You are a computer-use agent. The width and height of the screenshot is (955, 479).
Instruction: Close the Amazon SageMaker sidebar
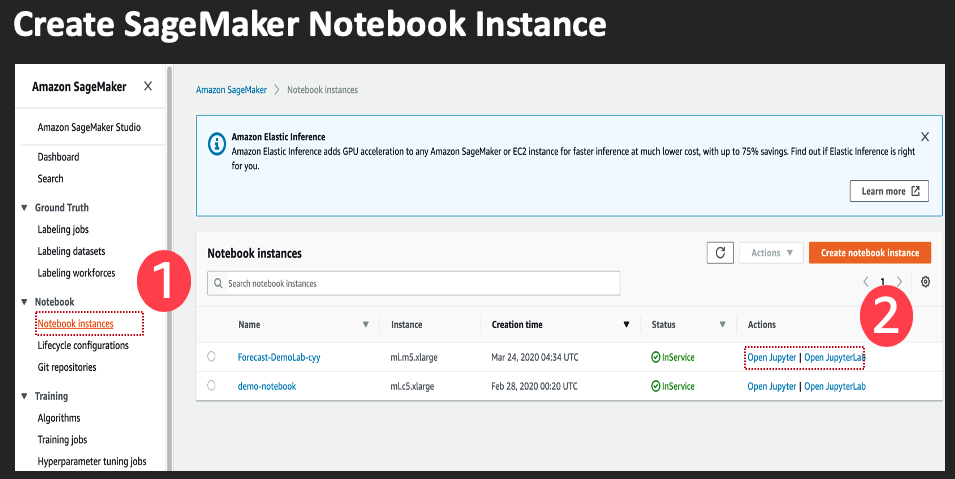tap(148, 87)
